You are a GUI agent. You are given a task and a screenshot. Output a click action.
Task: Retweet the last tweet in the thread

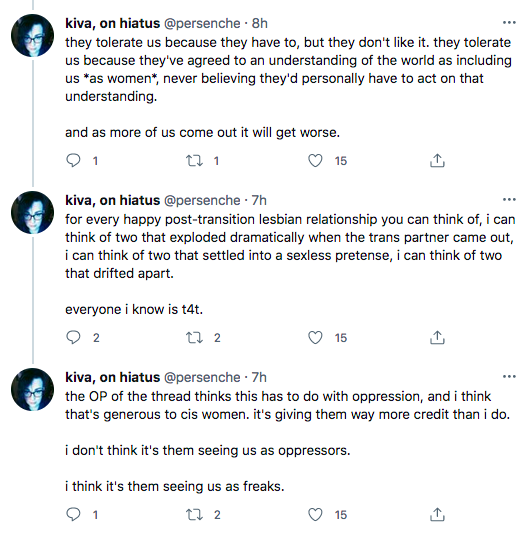pos(194,514)
